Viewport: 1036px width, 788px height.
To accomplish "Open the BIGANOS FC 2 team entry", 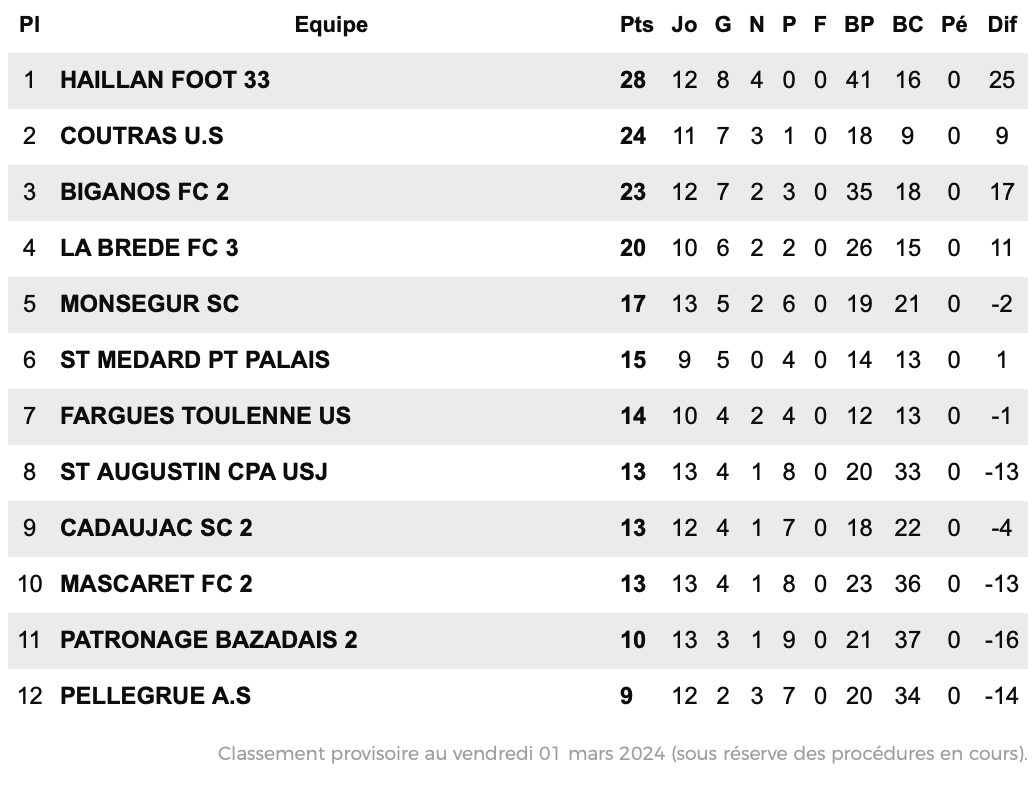I will pos(144,192).
